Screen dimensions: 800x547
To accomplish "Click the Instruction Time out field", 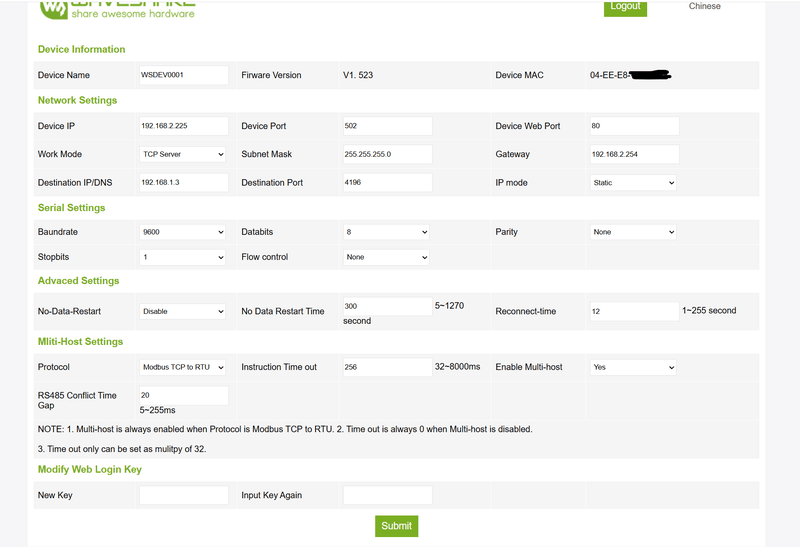I will coord(388,367).
